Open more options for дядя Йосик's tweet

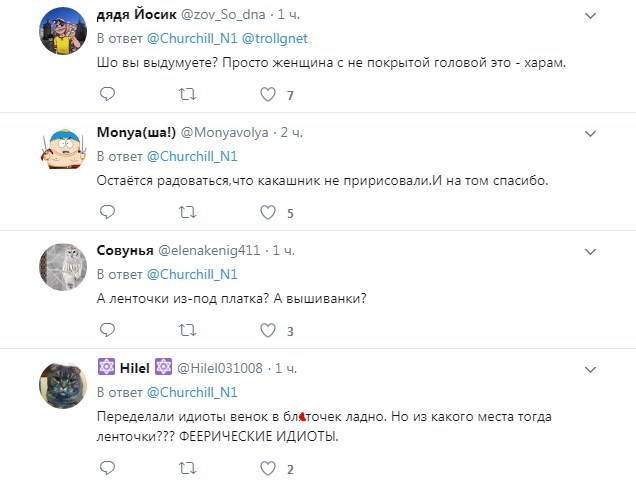(590, 16)
